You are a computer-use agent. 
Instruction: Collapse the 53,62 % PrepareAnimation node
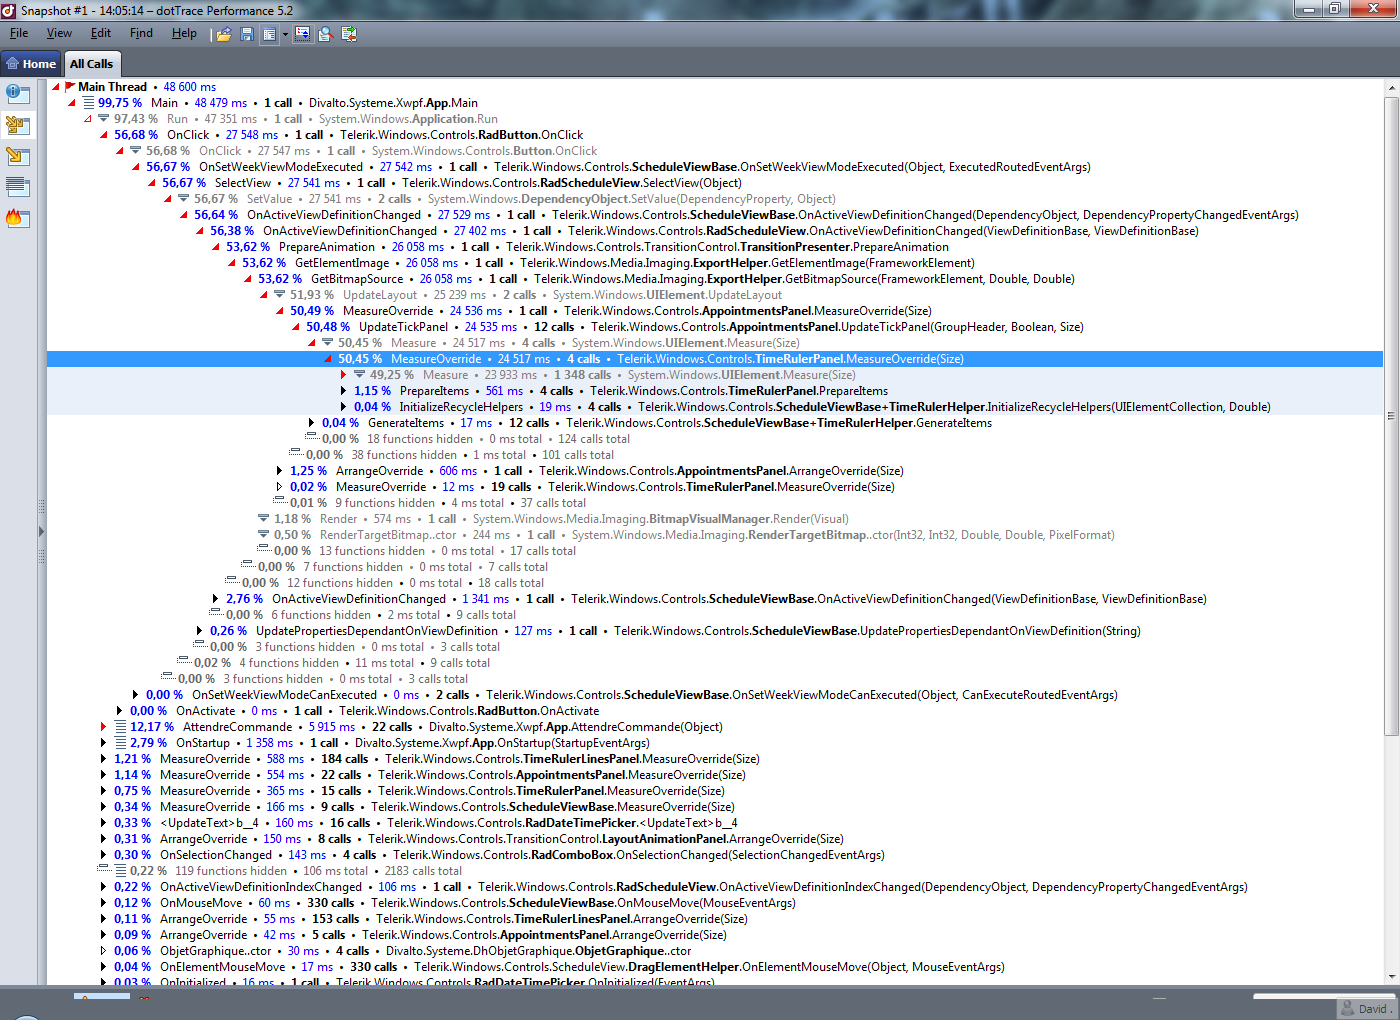click(x=216, y=247)
